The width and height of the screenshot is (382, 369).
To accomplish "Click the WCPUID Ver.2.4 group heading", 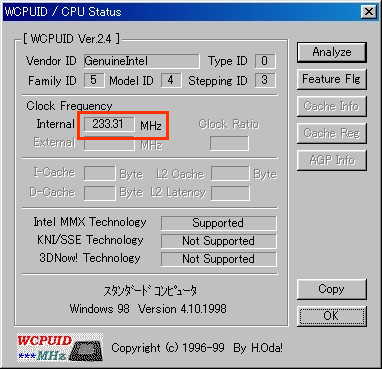I will tap(71, 39).
